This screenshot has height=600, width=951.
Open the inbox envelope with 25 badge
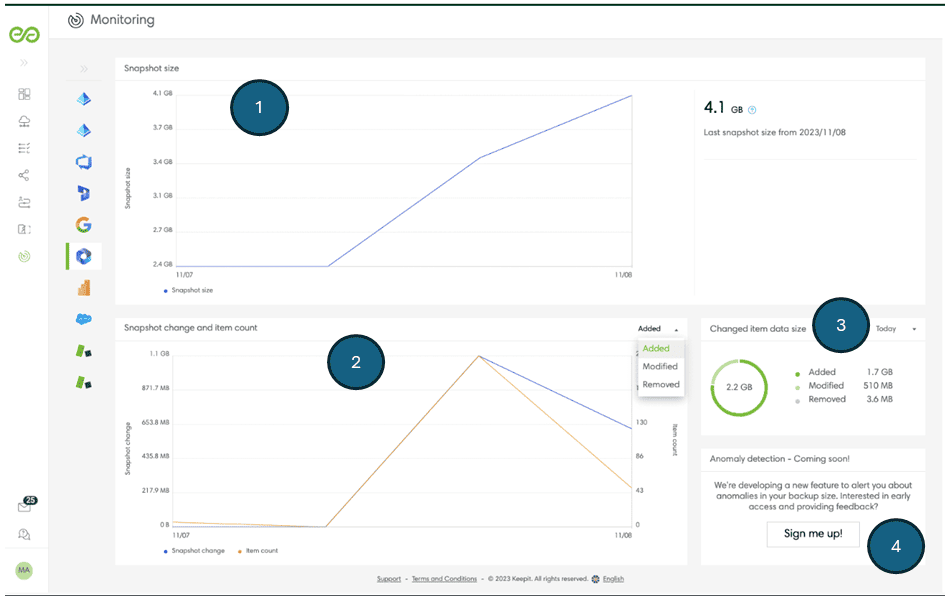25,507
